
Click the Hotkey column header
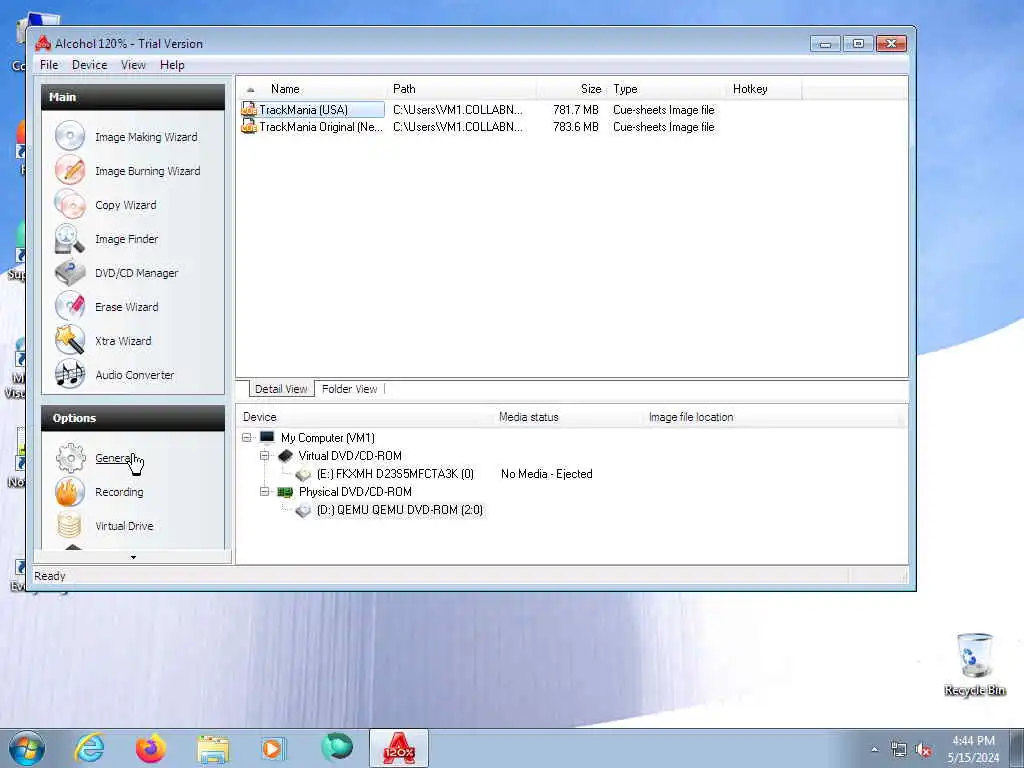[x=763, y=89]
